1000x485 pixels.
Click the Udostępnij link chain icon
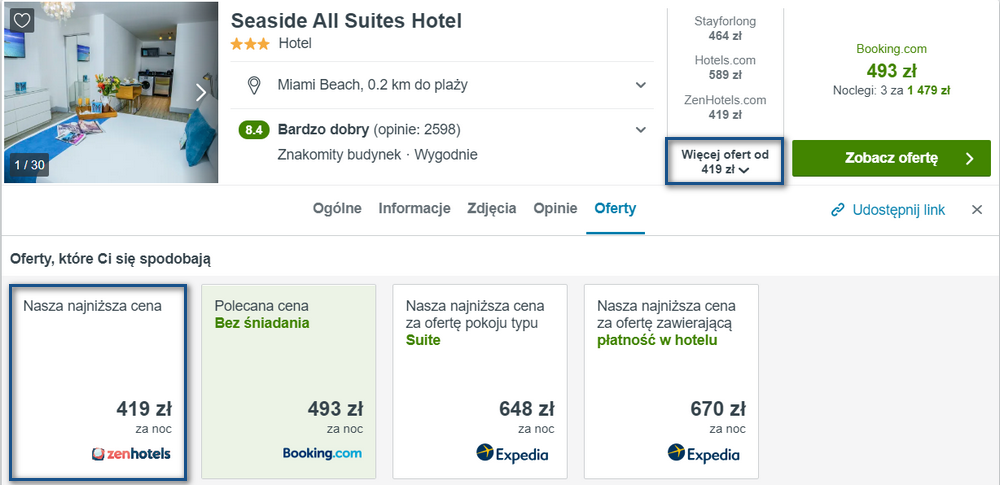pos(838,210)
